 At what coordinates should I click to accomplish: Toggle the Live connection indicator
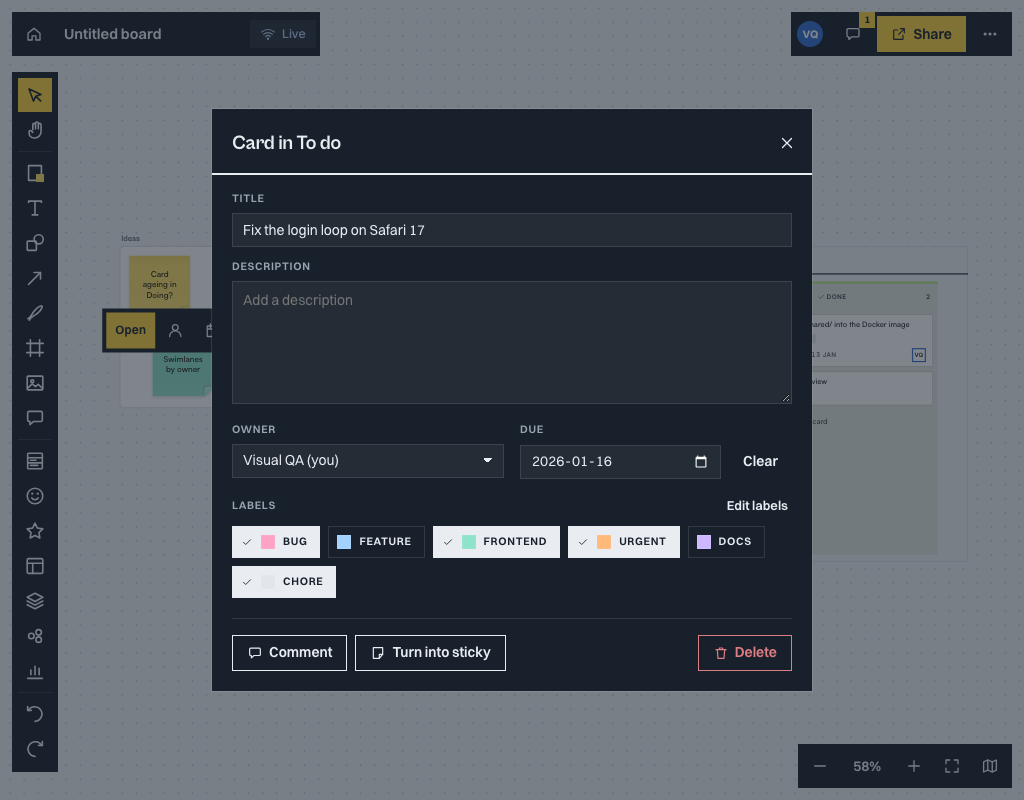(283, 34)
